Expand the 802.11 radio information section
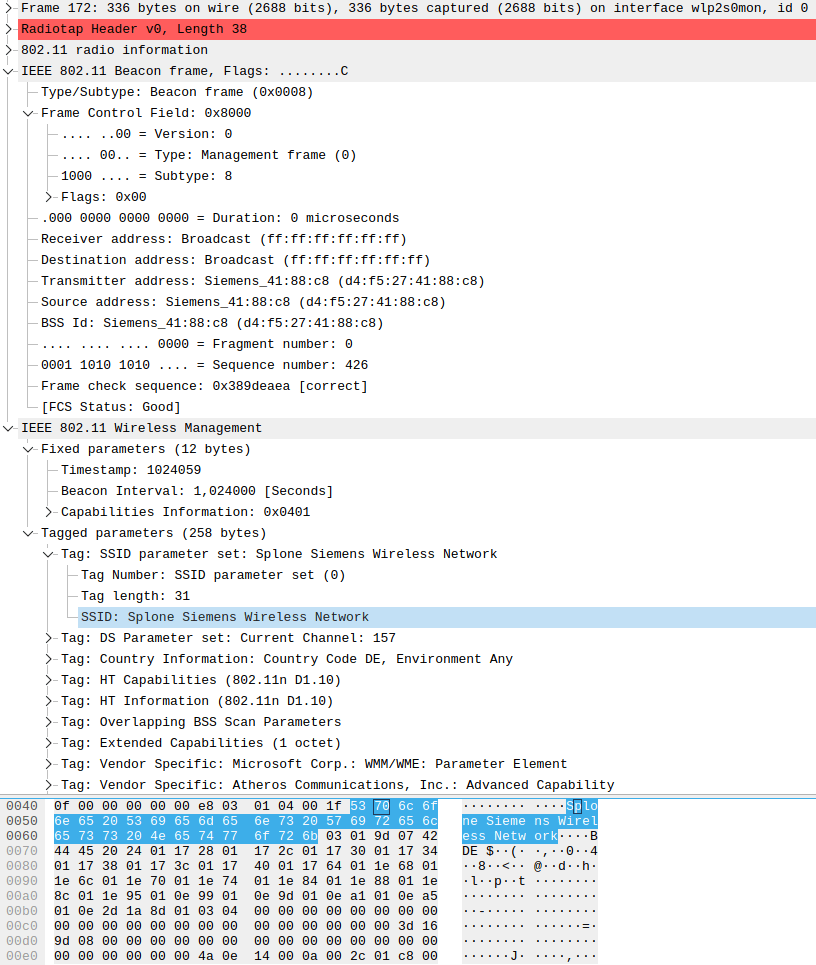Viewport: 816px width, 965px height. pos(8,49)
